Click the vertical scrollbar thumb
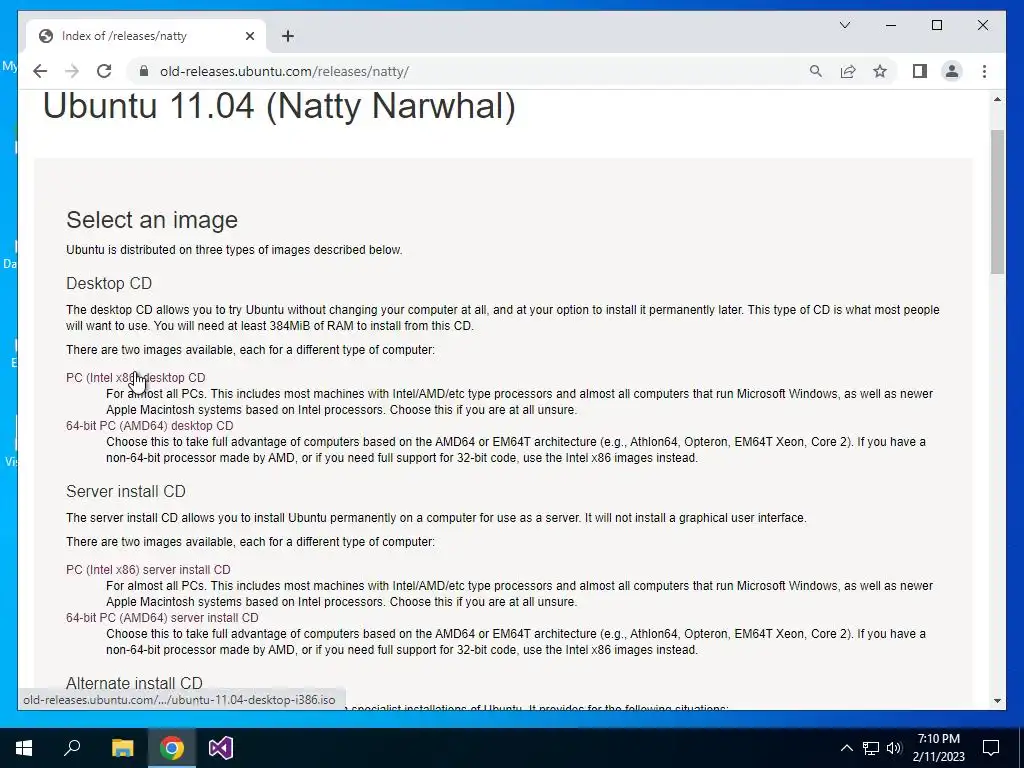1024x768 pixels. click(x=997, y=202)
